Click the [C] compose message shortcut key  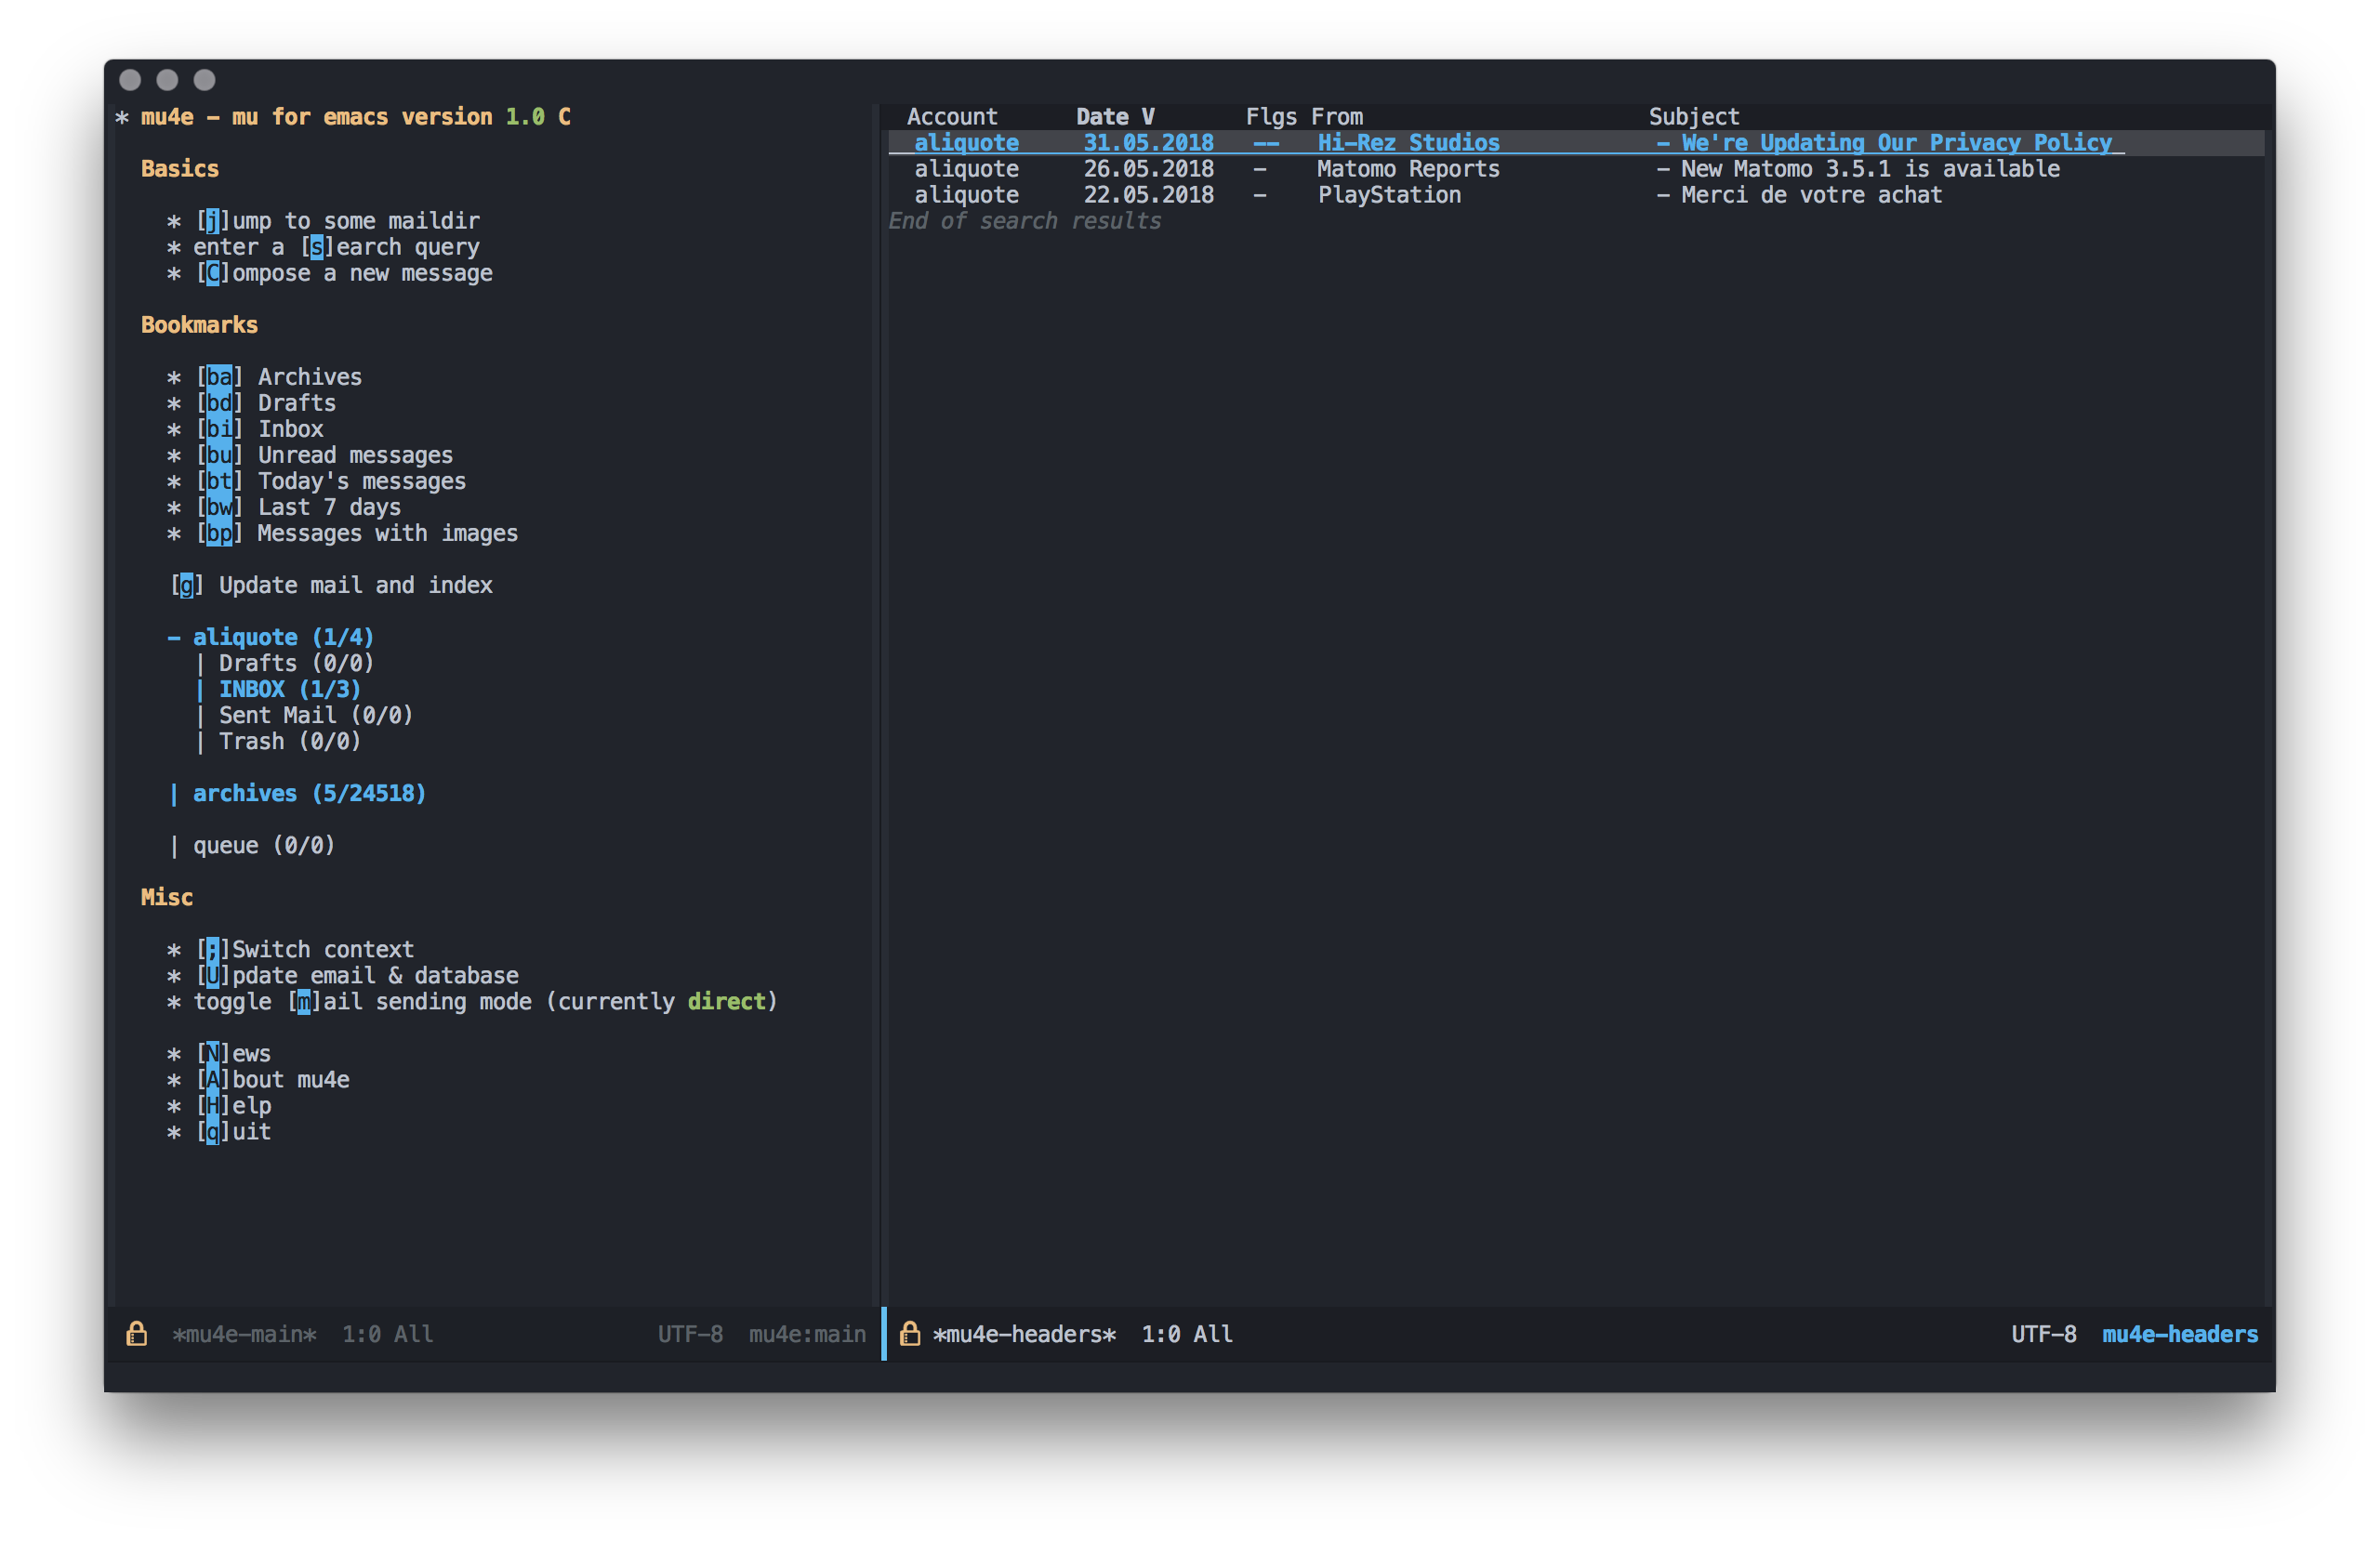pos(212,273)
